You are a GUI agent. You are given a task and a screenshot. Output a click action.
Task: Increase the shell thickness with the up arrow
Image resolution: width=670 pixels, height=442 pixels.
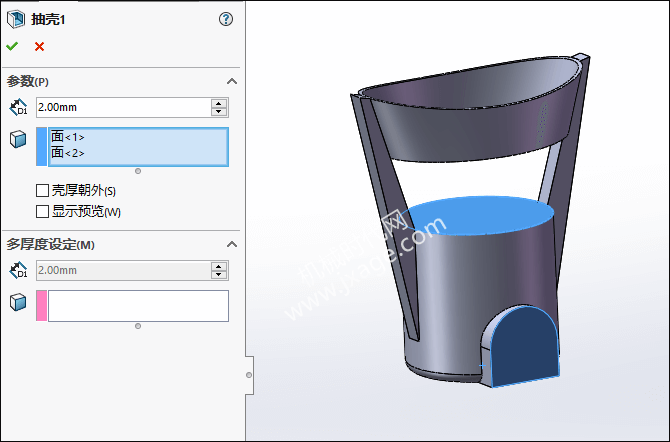[219, 103]
